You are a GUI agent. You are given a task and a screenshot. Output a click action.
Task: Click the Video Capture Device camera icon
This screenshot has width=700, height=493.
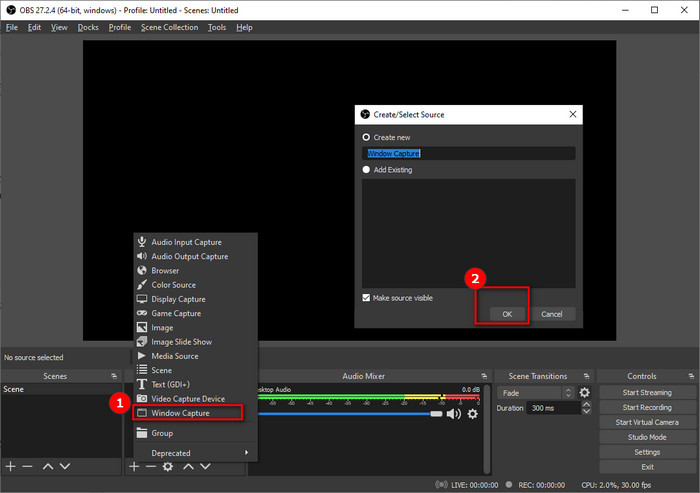(x=142, y=398)
